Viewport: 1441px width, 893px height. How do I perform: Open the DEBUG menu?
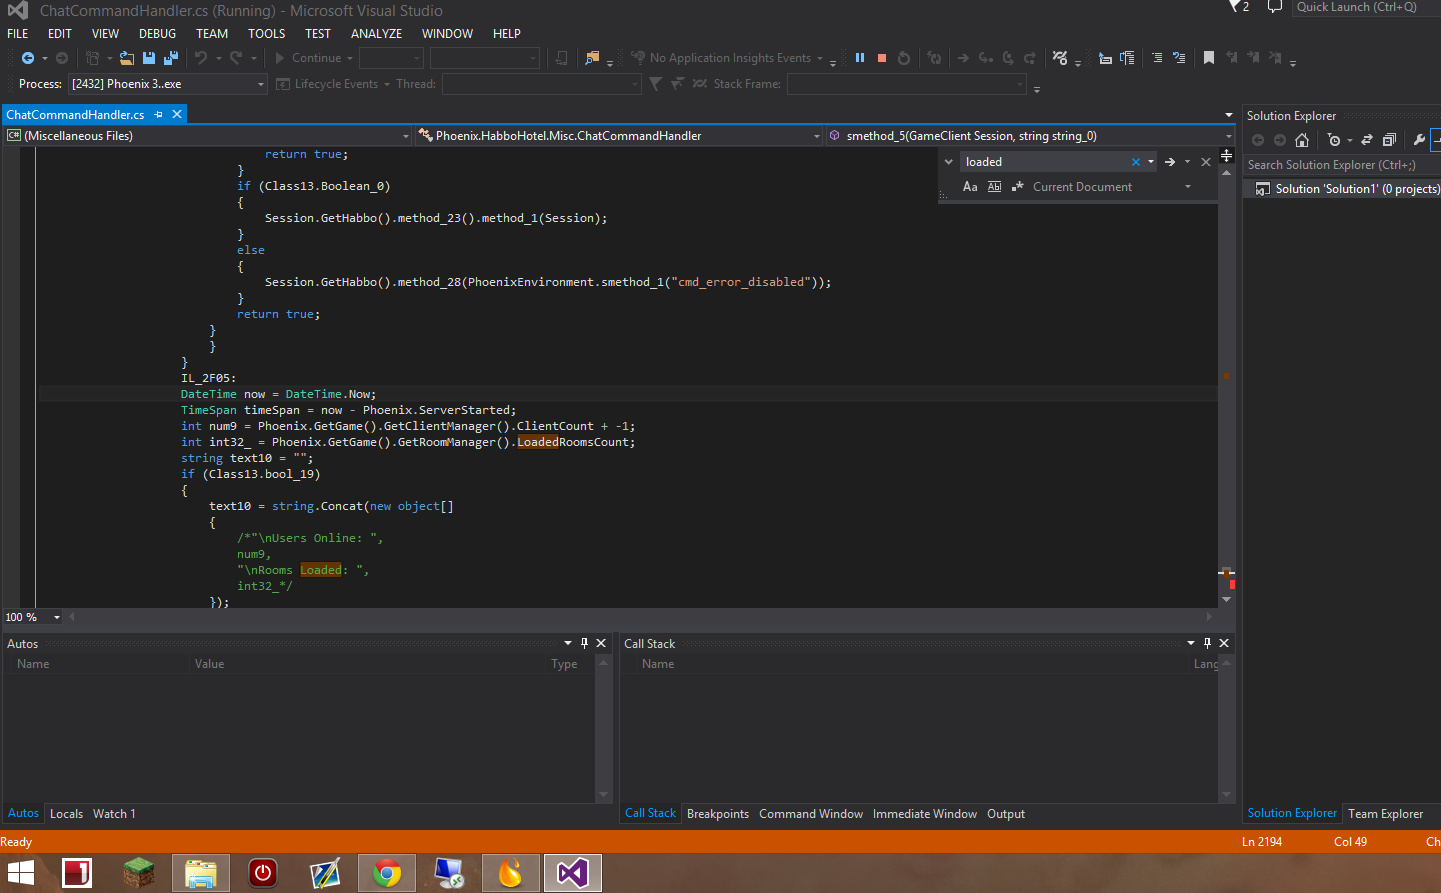pos(157,34)
